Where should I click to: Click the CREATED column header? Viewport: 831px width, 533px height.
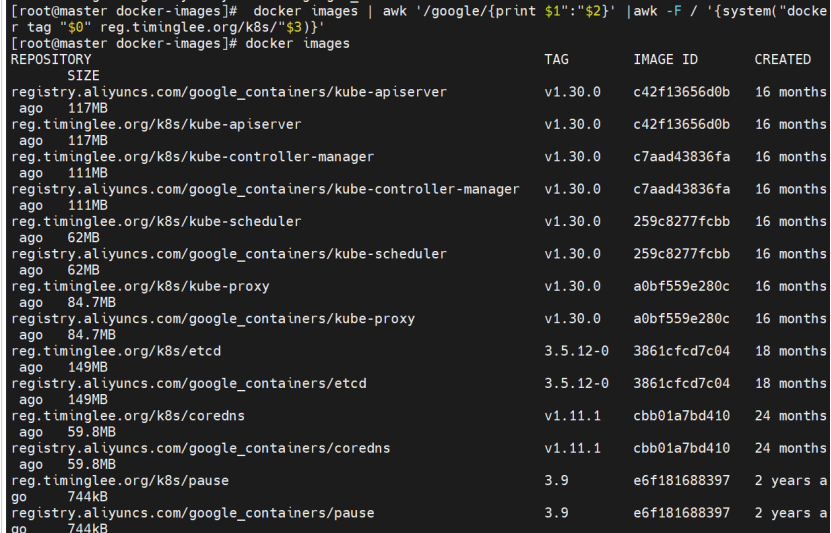pyautogui.click(x=783, y=59)
